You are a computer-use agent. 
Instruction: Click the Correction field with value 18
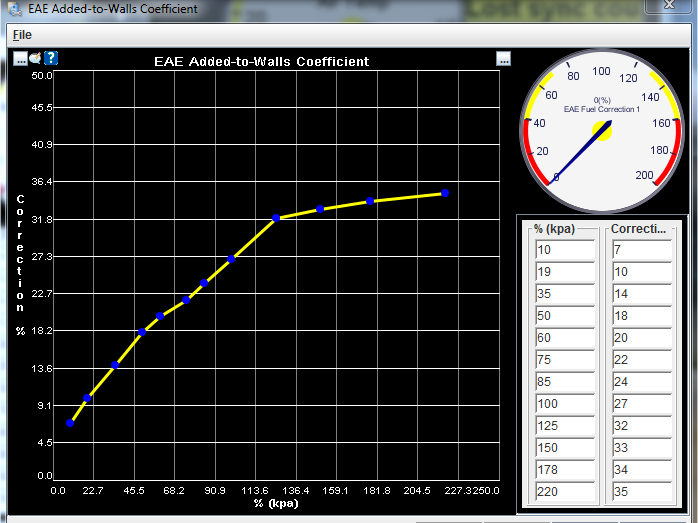coord(641,316)
